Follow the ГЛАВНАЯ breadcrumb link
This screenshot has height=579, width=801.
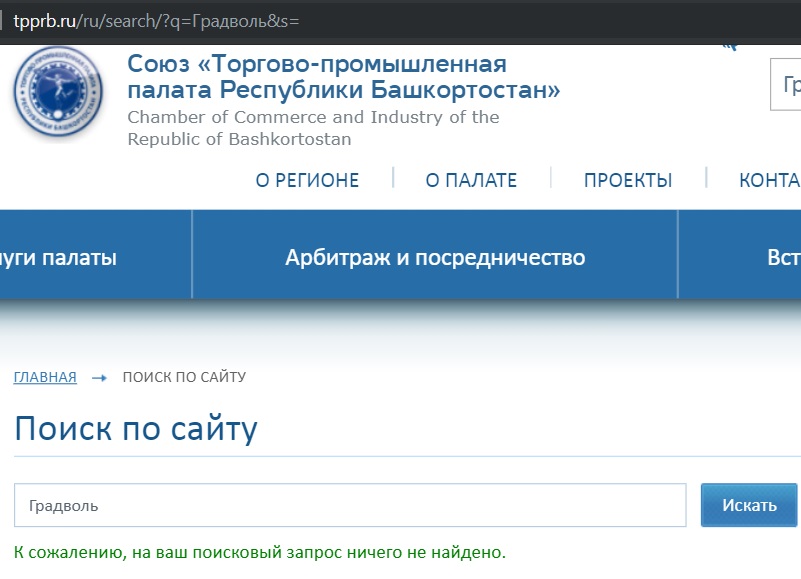[x=45, y=377]
